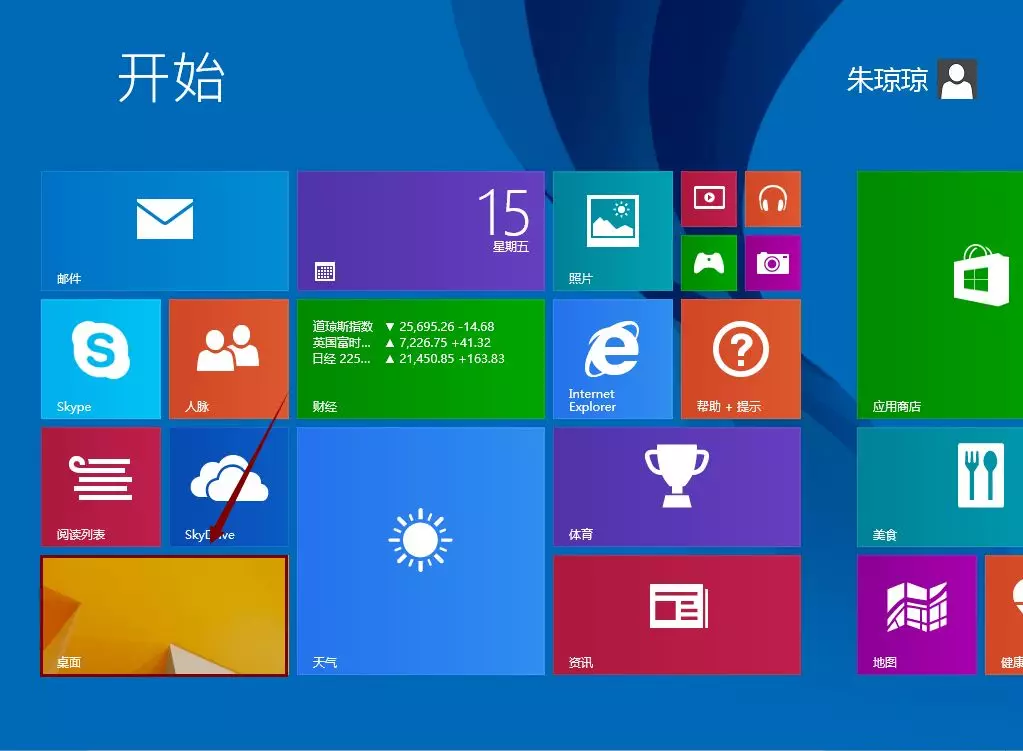Open the Sports (体育) trophy tile
This screenshot has height=751, width=1023.
click(677, 487)
